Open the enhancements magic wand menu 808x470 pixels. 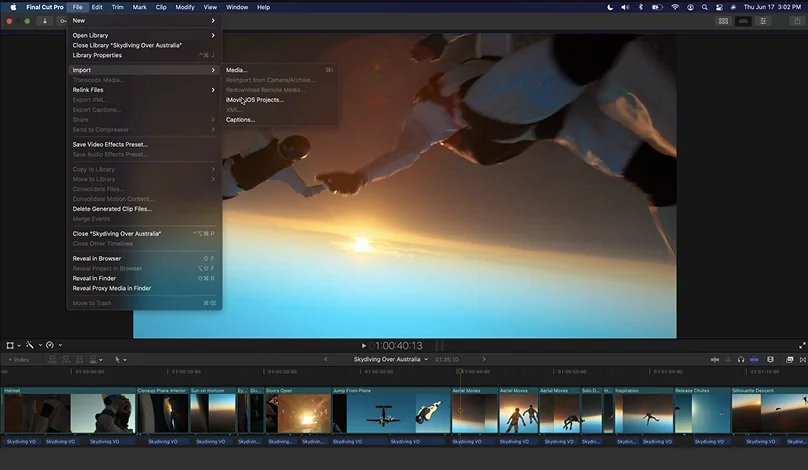30,345
